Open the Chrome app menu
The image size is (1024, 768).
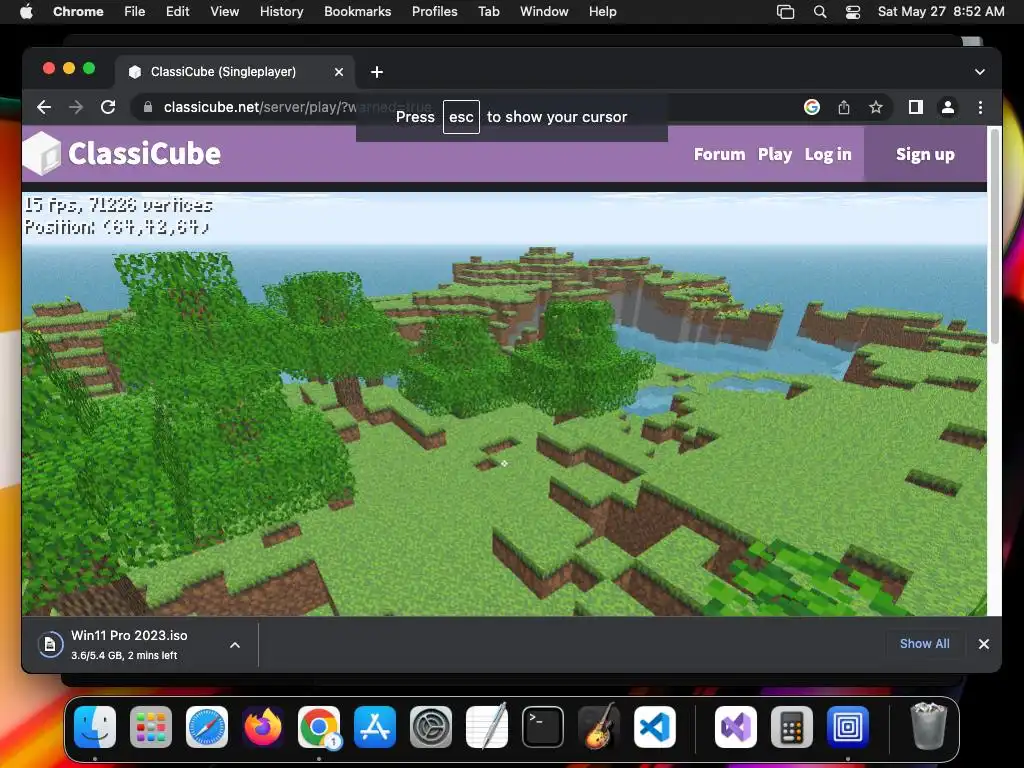(78, 12)
